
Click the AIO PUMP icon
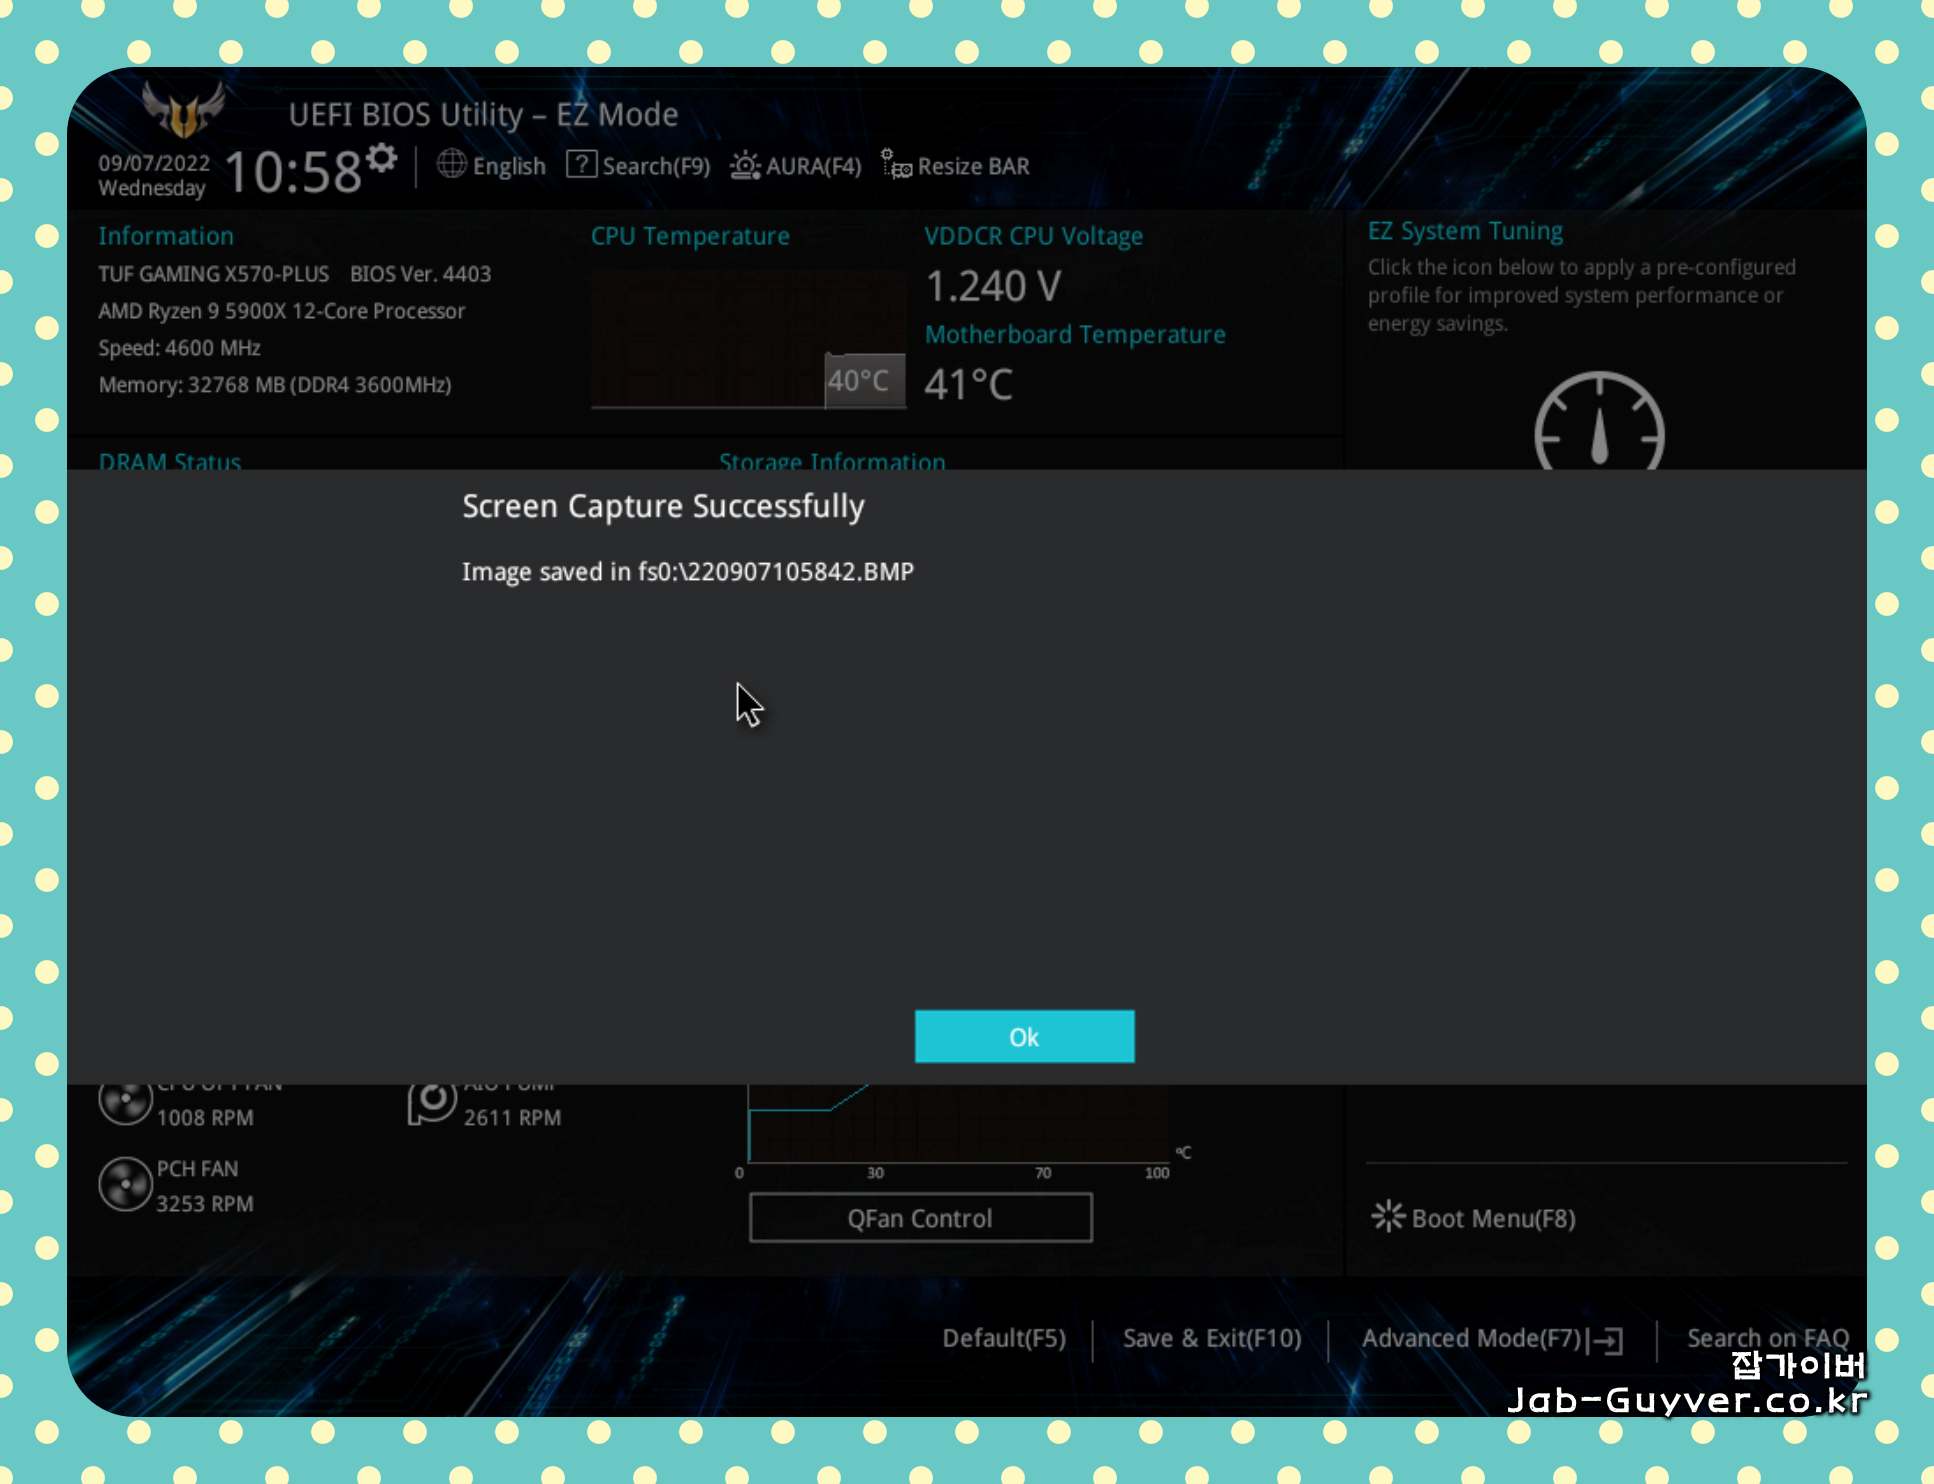pos(432,1102)
